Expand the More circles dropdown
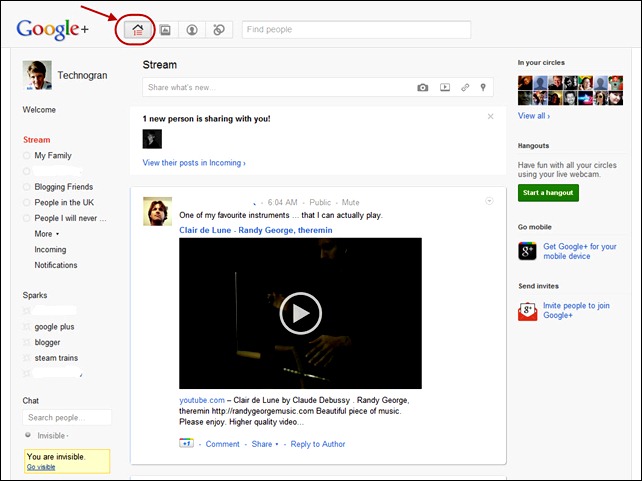Viewport: 642px width, 481px height. point(46,234)
